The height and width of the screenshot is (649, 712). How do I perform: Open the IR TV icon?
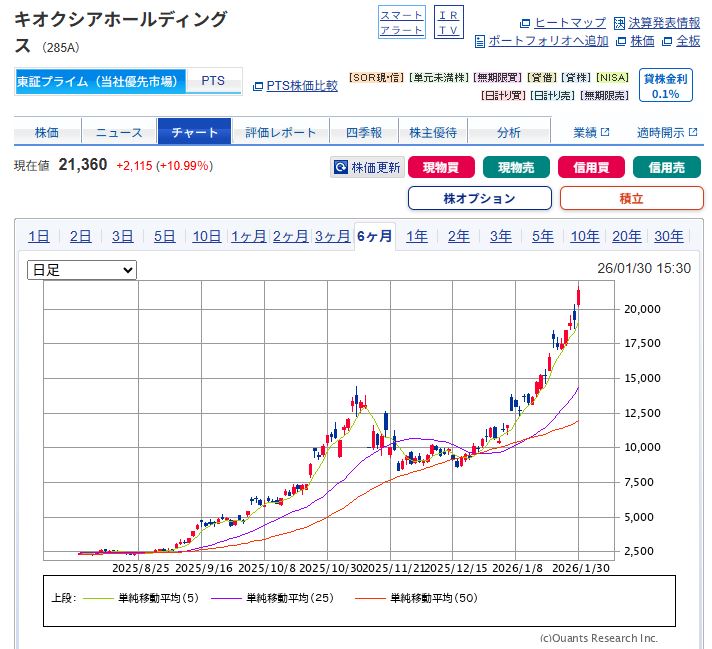[x=449, y=22]
